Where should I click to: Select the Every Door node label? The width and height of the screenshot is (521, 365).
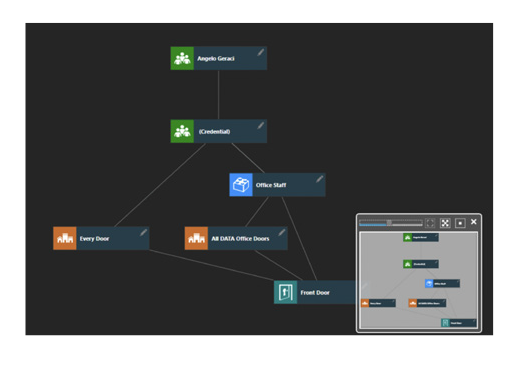click(x=94, y=239)
